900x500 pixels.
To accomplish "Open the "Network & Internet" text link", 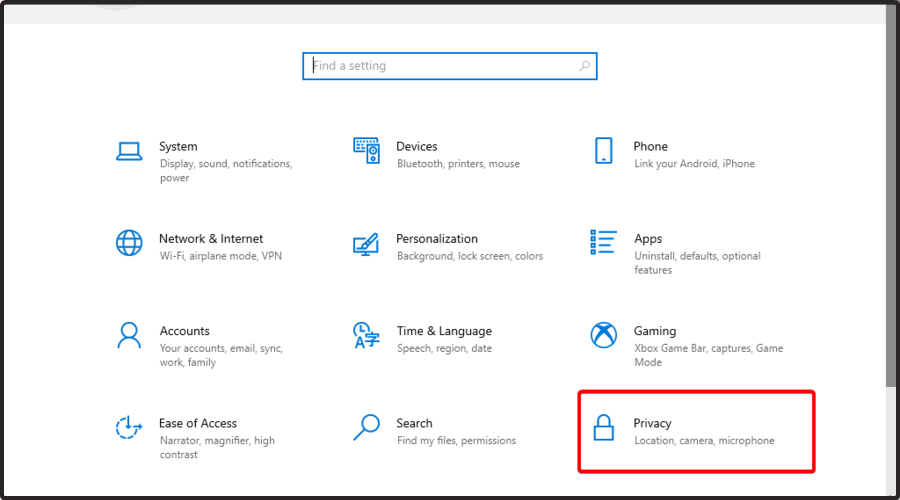I will point(211,239).
